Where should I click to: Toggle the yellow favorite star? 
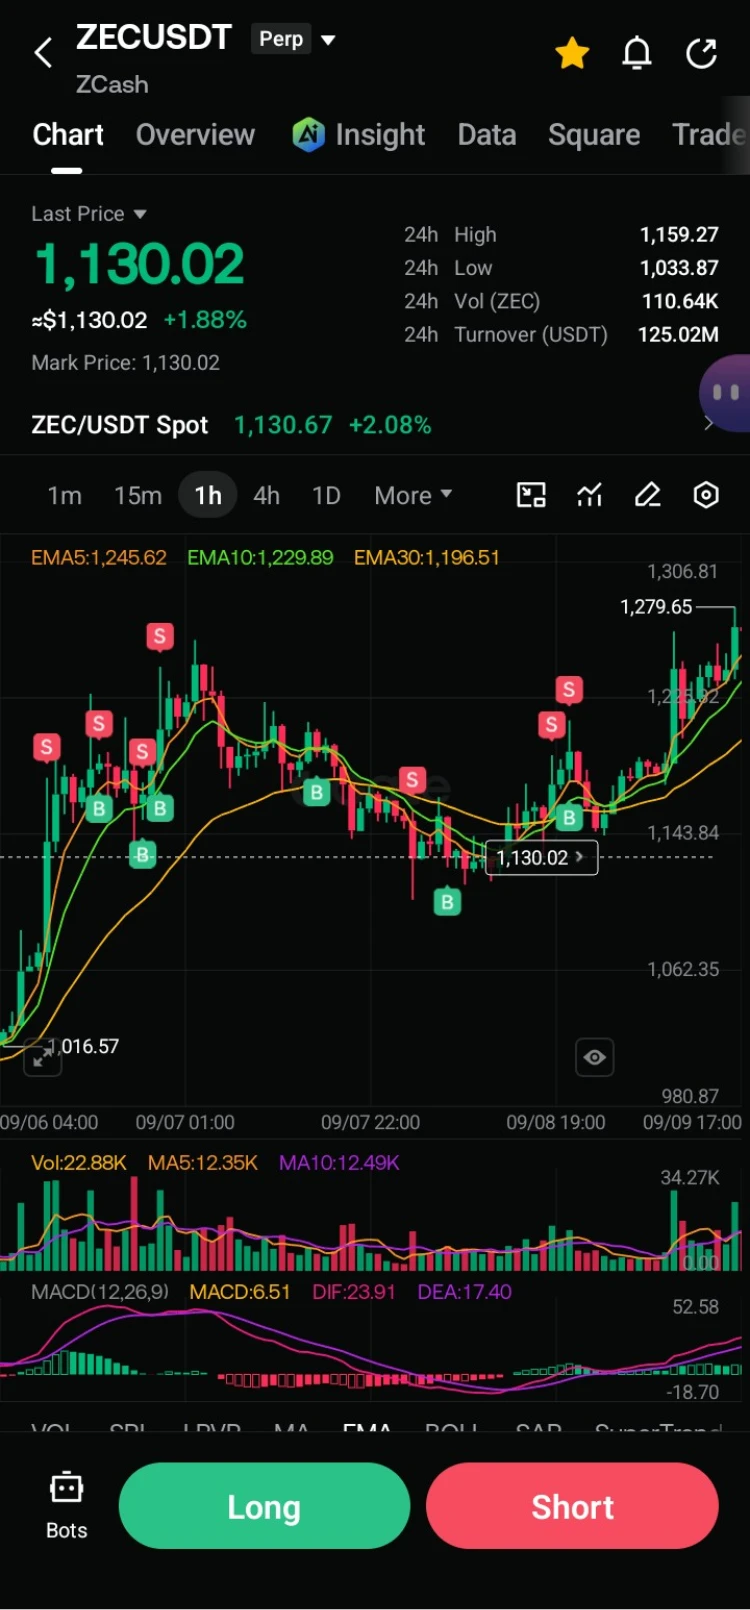click(572, 53)
